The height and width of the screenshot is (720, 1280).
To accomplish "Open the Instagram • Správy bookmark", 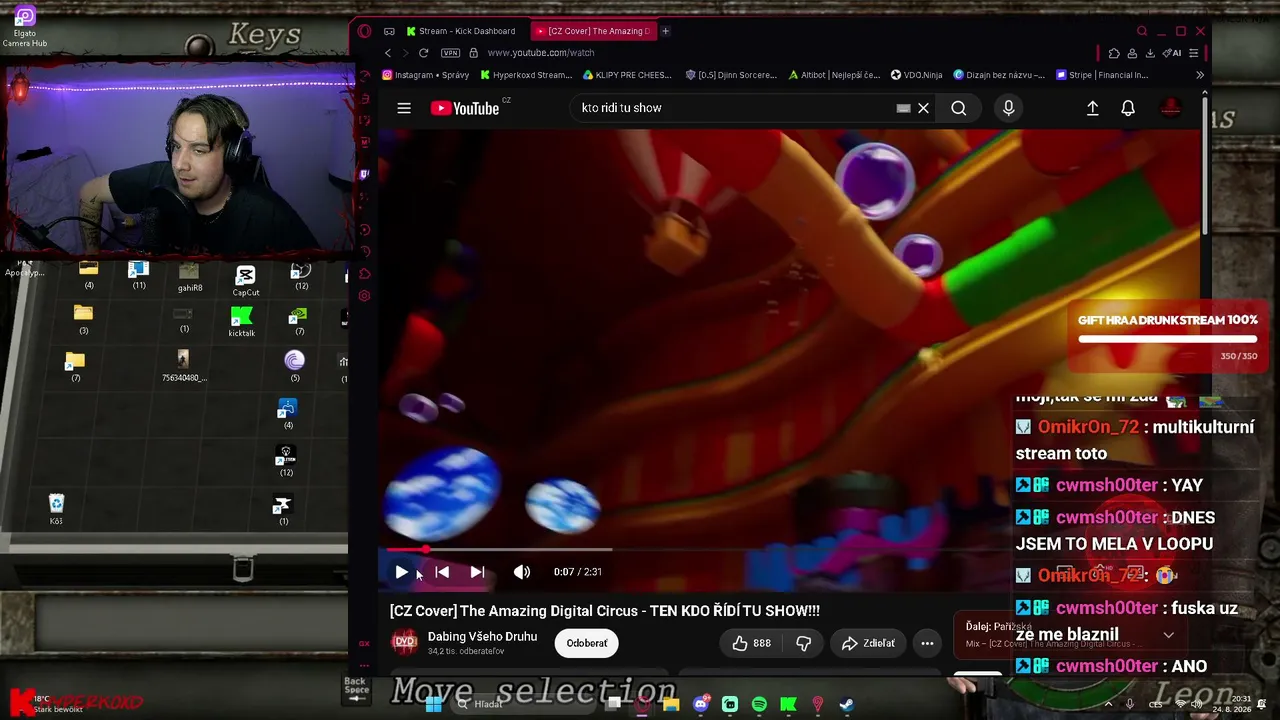I will pyautogui.click(x=426, y=75).
